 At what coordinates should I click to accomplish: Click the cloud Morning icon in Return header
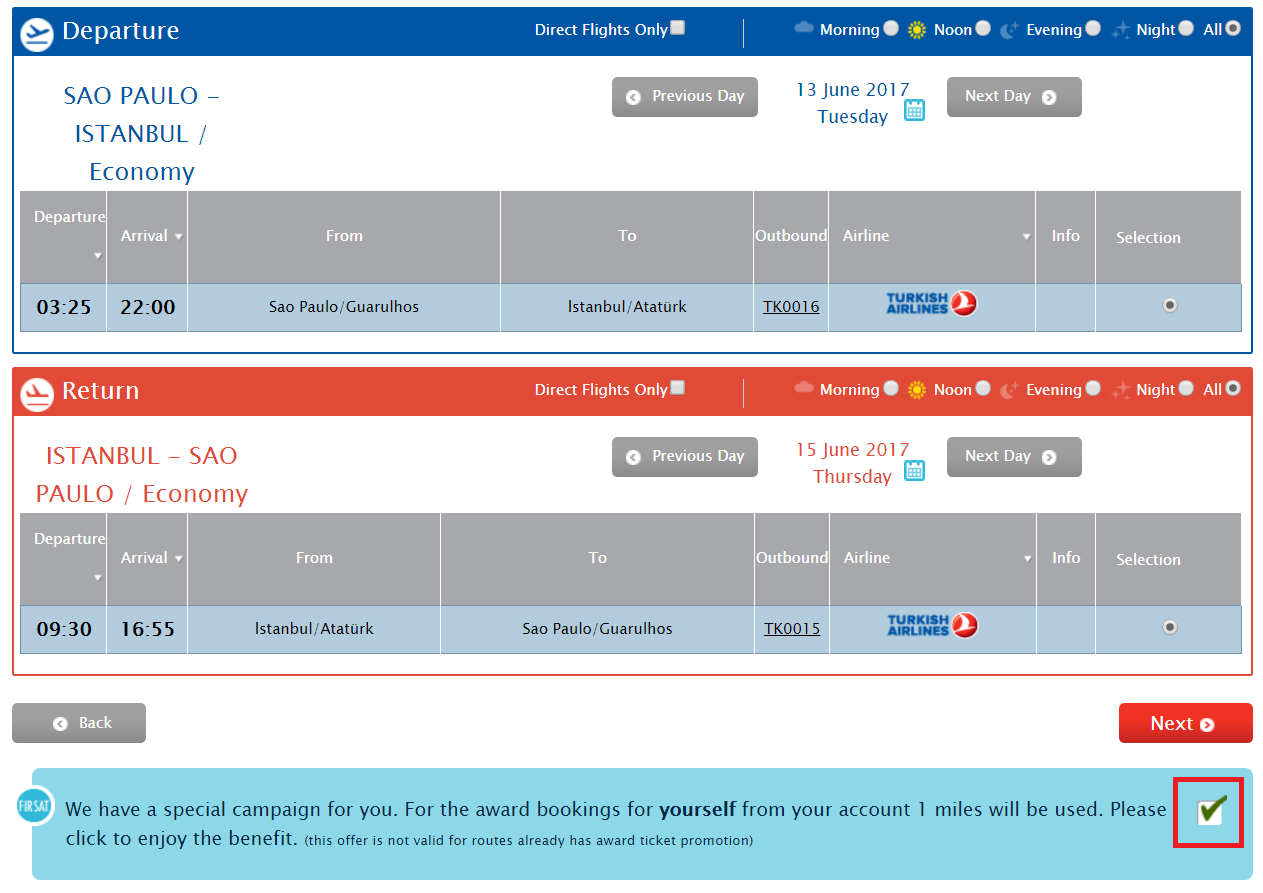[804, 388]
